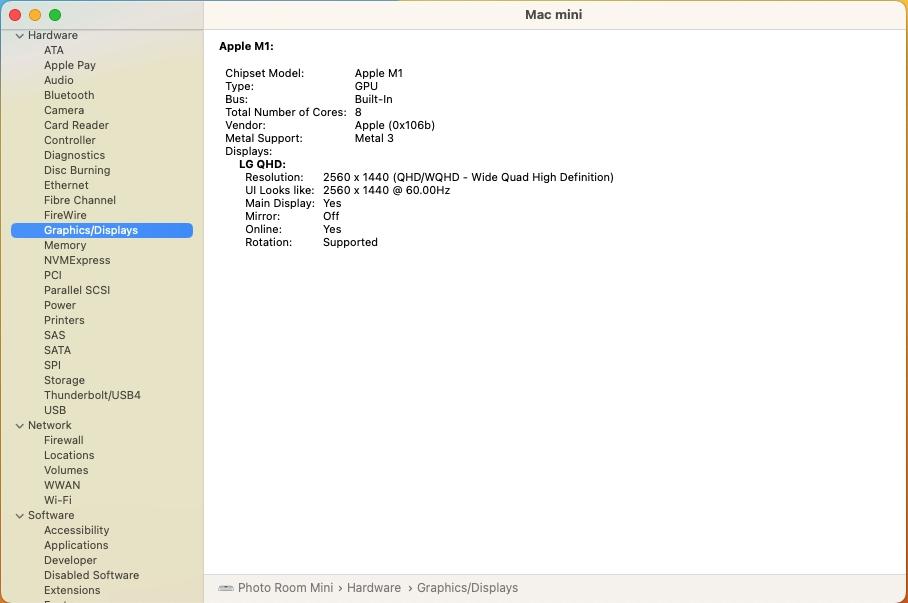This screenshot has width=908, height=603.
Task: Open the Firewall network entry
Action: 63,440
